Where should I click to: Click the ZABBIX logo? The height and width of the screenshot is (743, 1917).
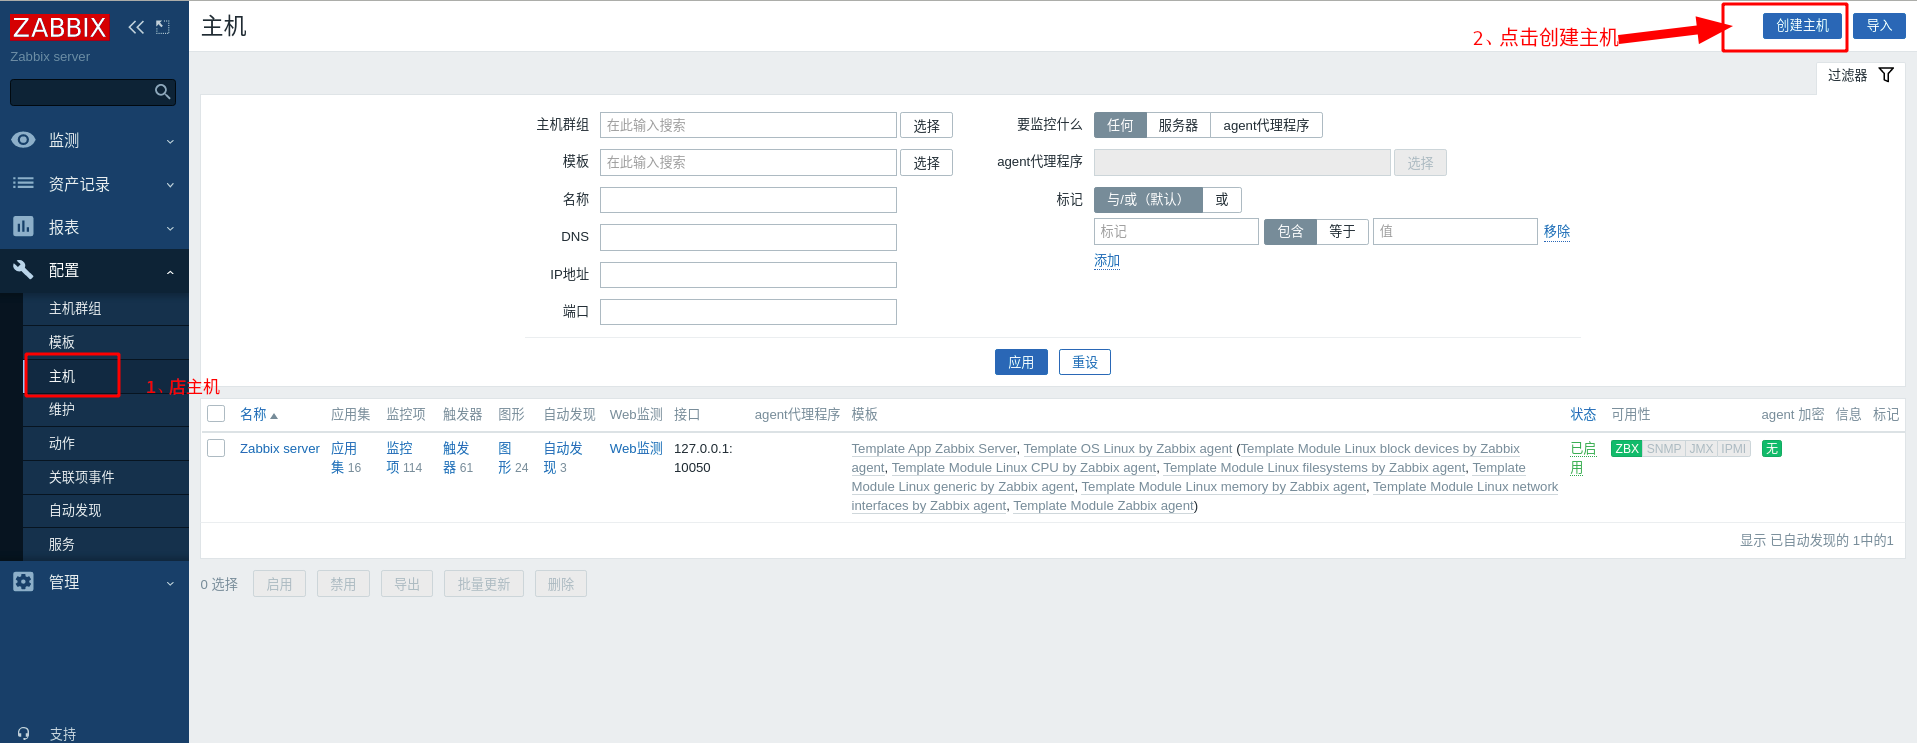point(59,27)
